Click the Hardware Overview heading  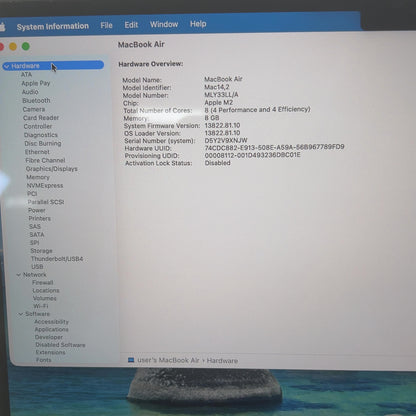151,64
